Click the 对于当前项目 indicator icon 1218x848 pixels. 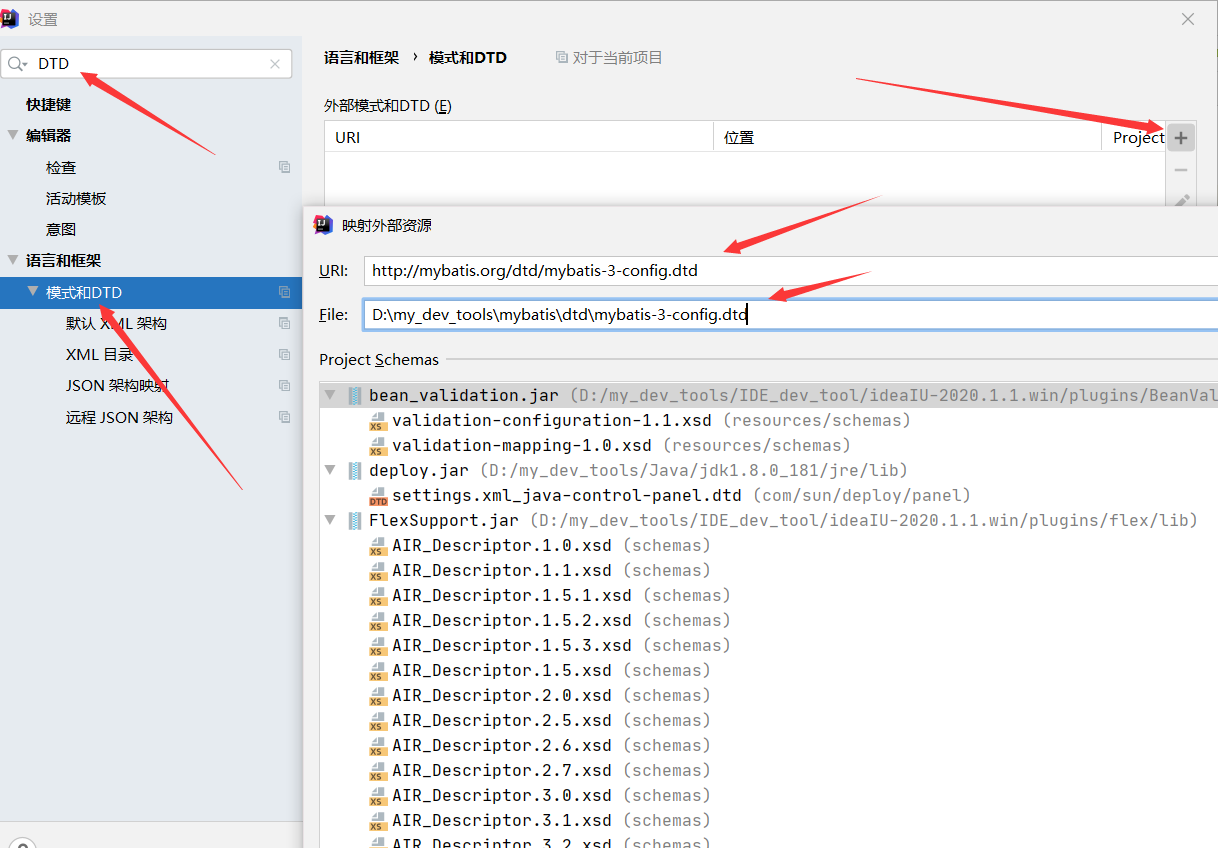pos(561,58)
